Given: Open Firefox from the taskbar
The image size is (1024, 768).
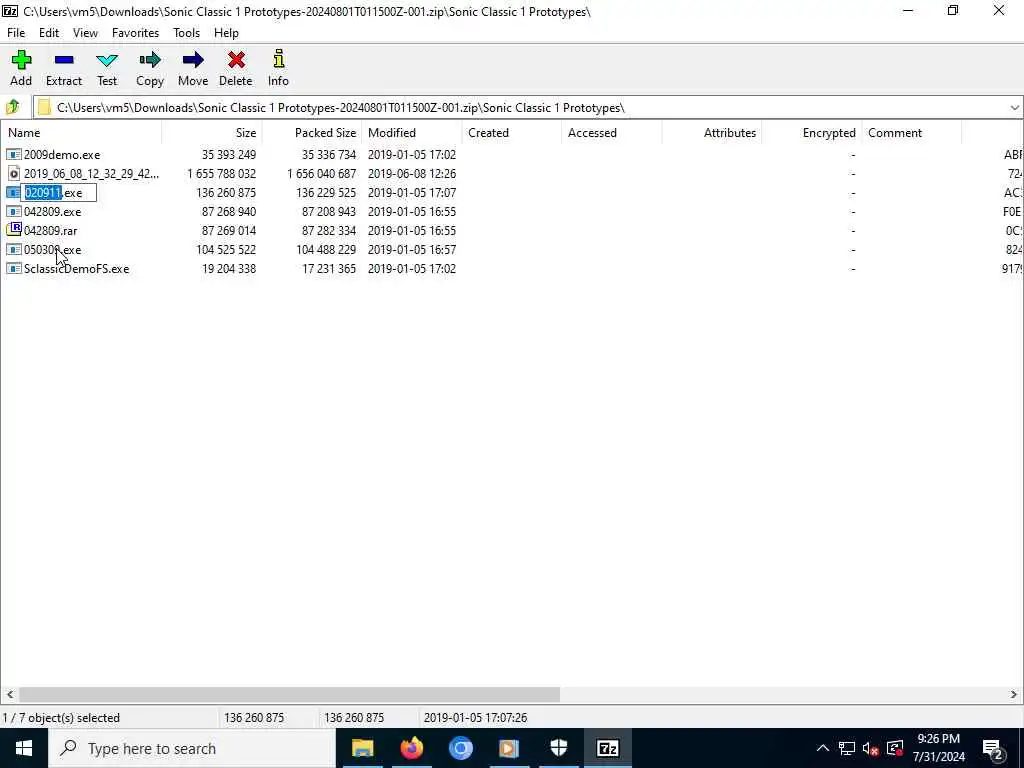Looking at the screenshot, I should point(411,748).
